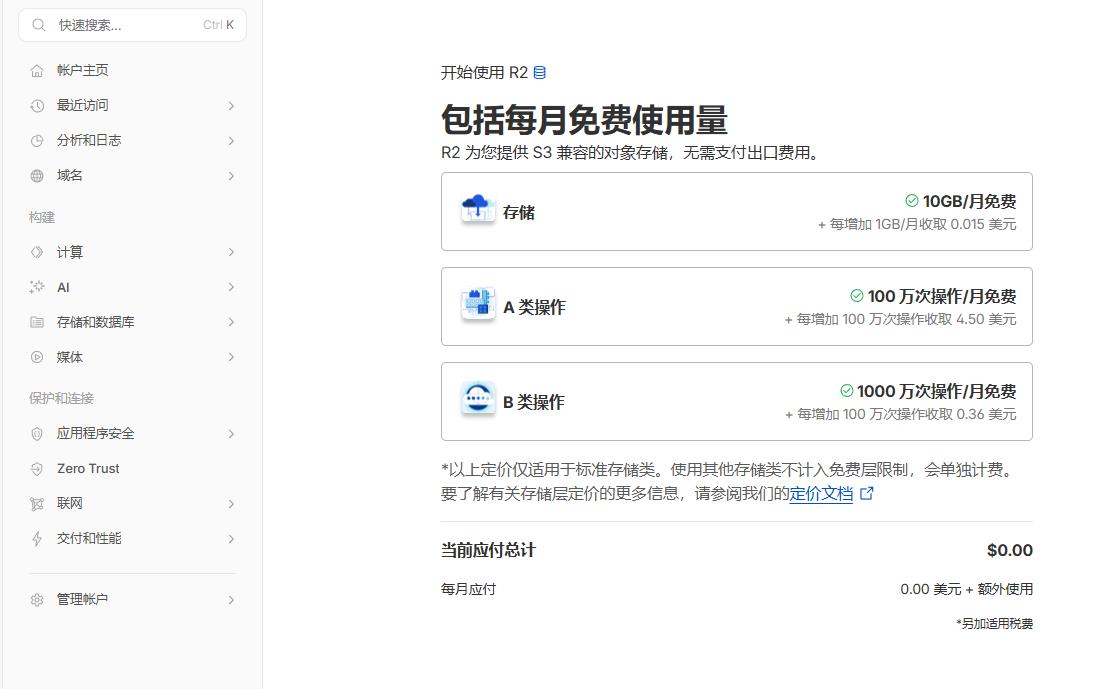
Task: Click the 0.00 美元 + 额外使用 text
Action: [x=967, y=589]
